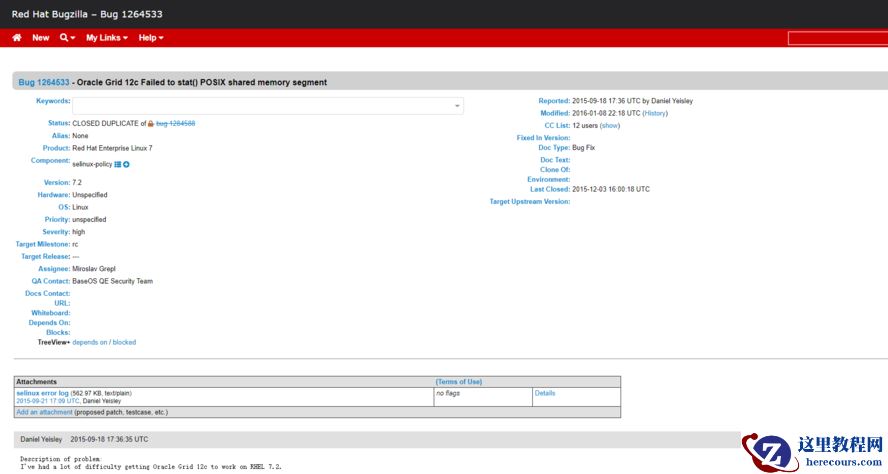This screenshot has height=474, width=888.
Task: Open the New bug menu item
Action: pos(41,37)
